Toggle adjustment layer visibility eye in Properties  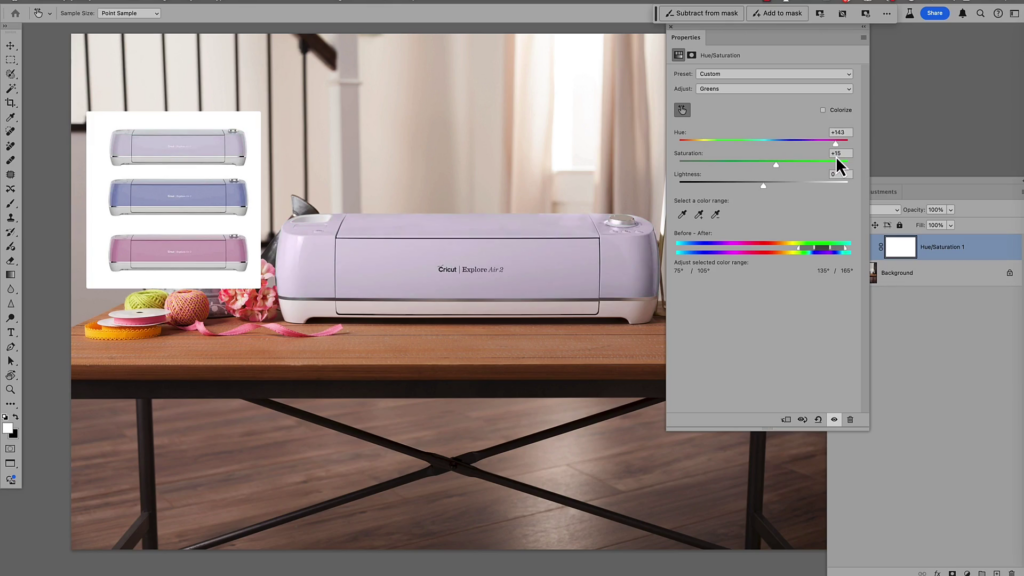(x=834, y=420)
